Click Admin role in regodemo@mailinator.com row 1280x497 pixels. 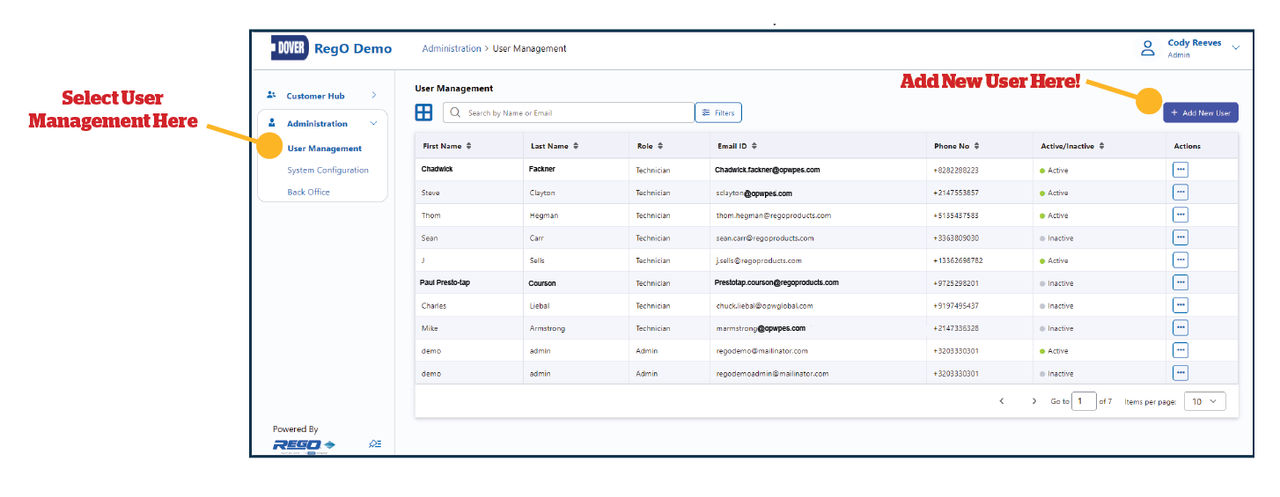tap(647, 351)
